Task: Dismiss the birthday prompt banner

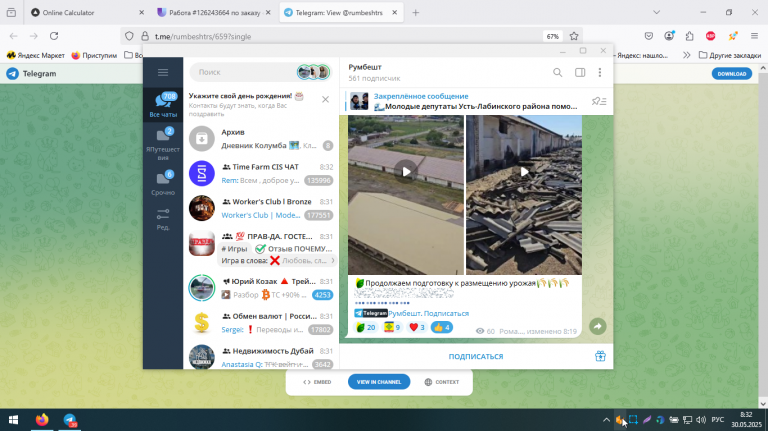Action: tap(325, 99)
